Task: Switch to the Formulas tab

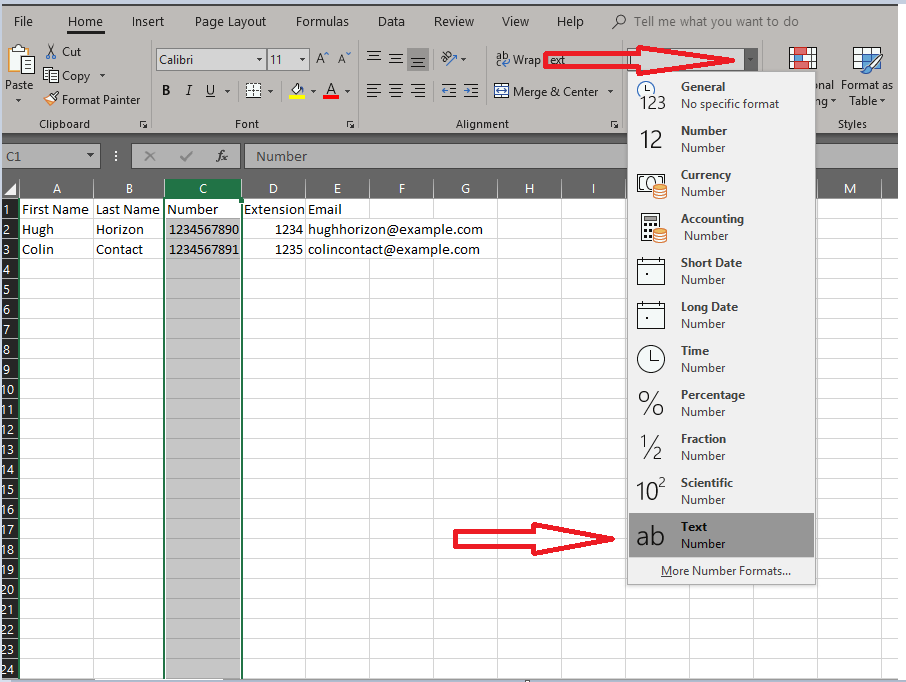Action: point(322,21)
